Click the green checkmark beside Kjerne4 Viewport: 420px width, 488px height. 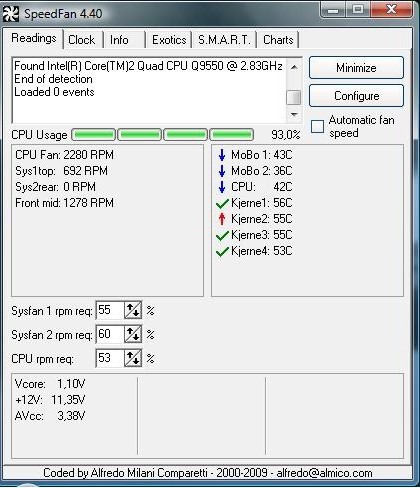pos(222,251)
